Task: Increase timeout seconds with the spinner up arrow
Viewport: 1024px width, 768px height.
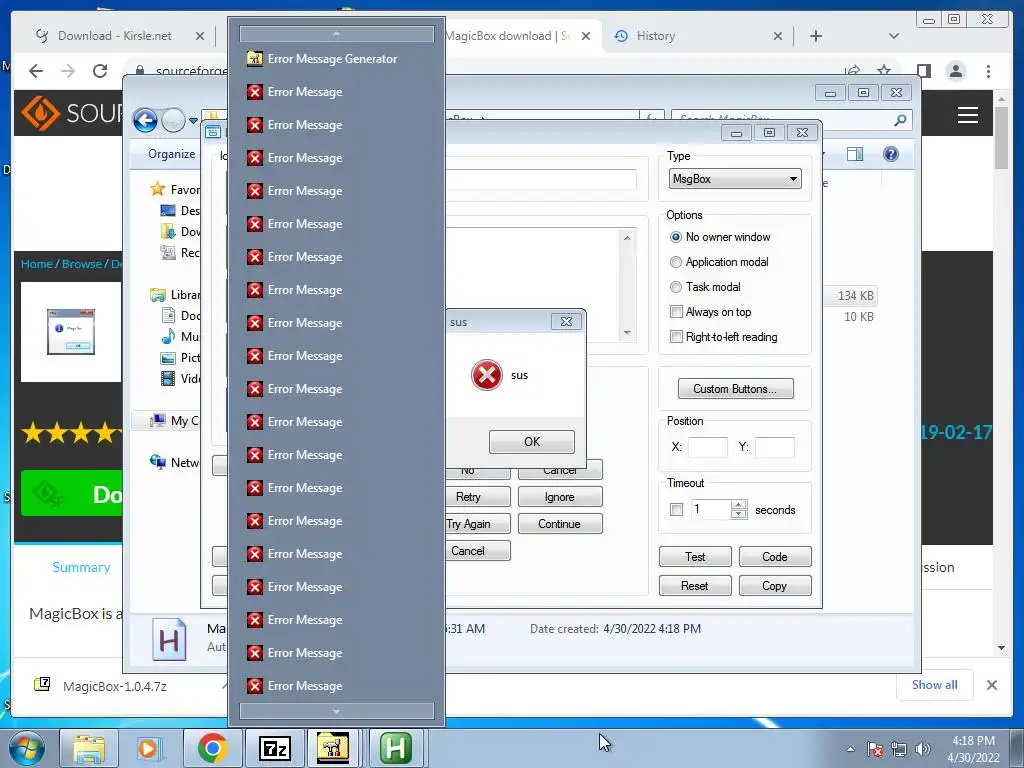Action: pyautogui.click(x=739, y=505)
